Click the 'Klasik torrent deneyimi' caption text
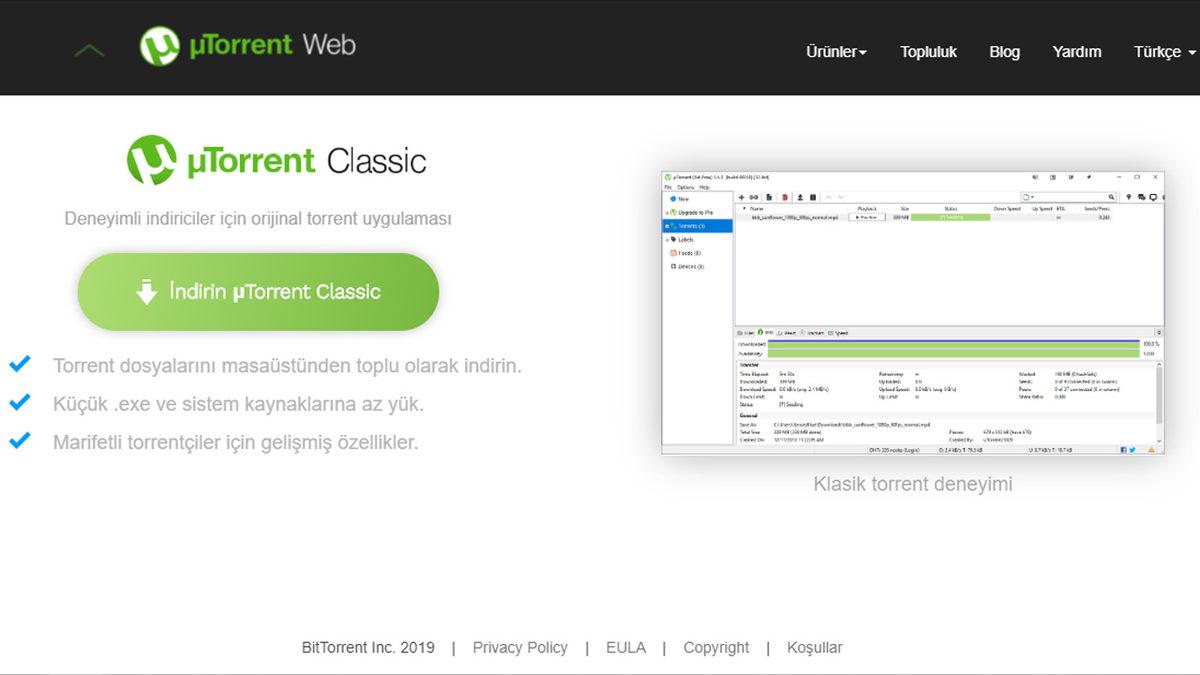This screenshot has width=1200, height=675. click(912, 484)
